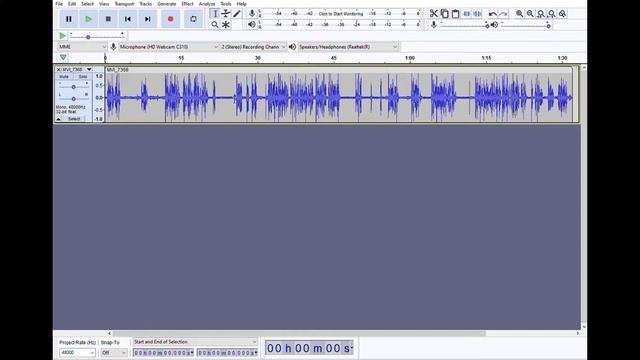Image resolution: width=640 pixels, height=360 pixels.
Task: Close the MVI_7368 track with X
Action: [x=58, y=70]
